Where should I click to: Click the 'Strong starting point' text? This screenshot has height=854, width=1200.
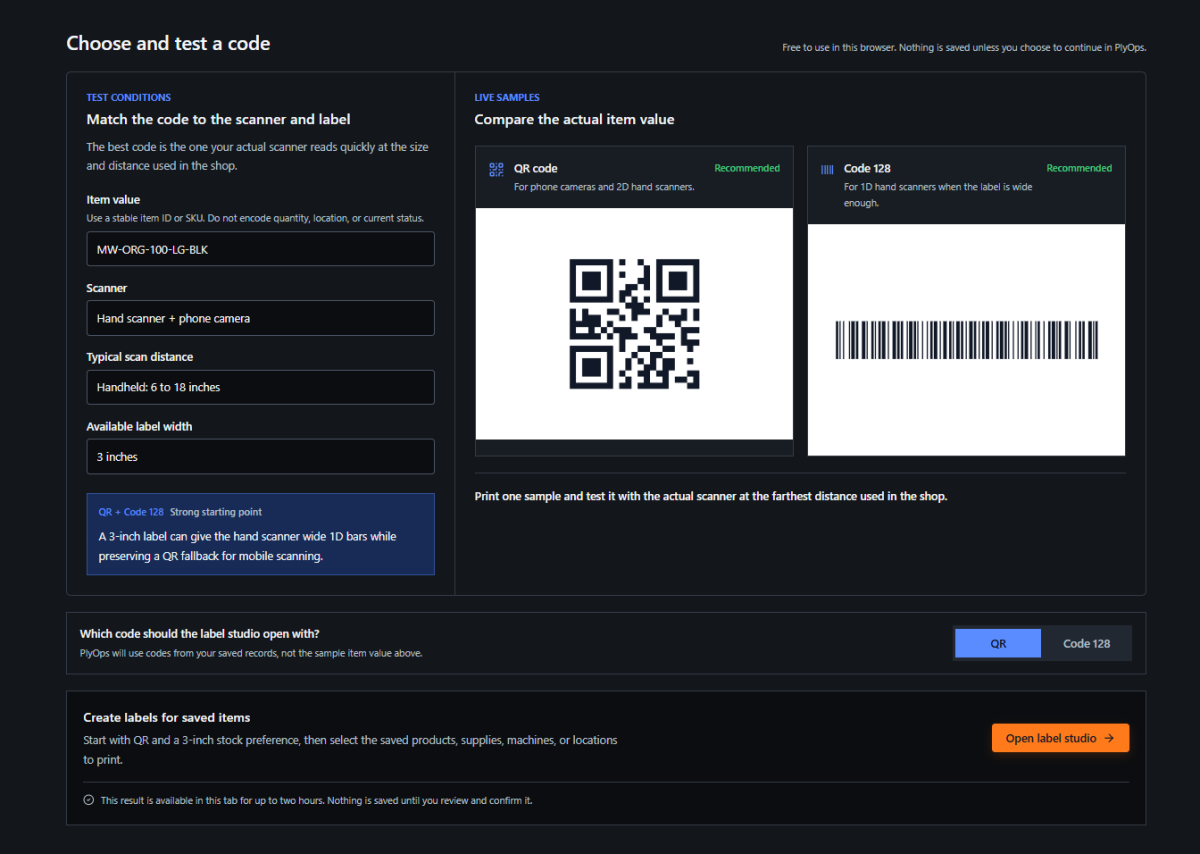(x=216, y=512)
